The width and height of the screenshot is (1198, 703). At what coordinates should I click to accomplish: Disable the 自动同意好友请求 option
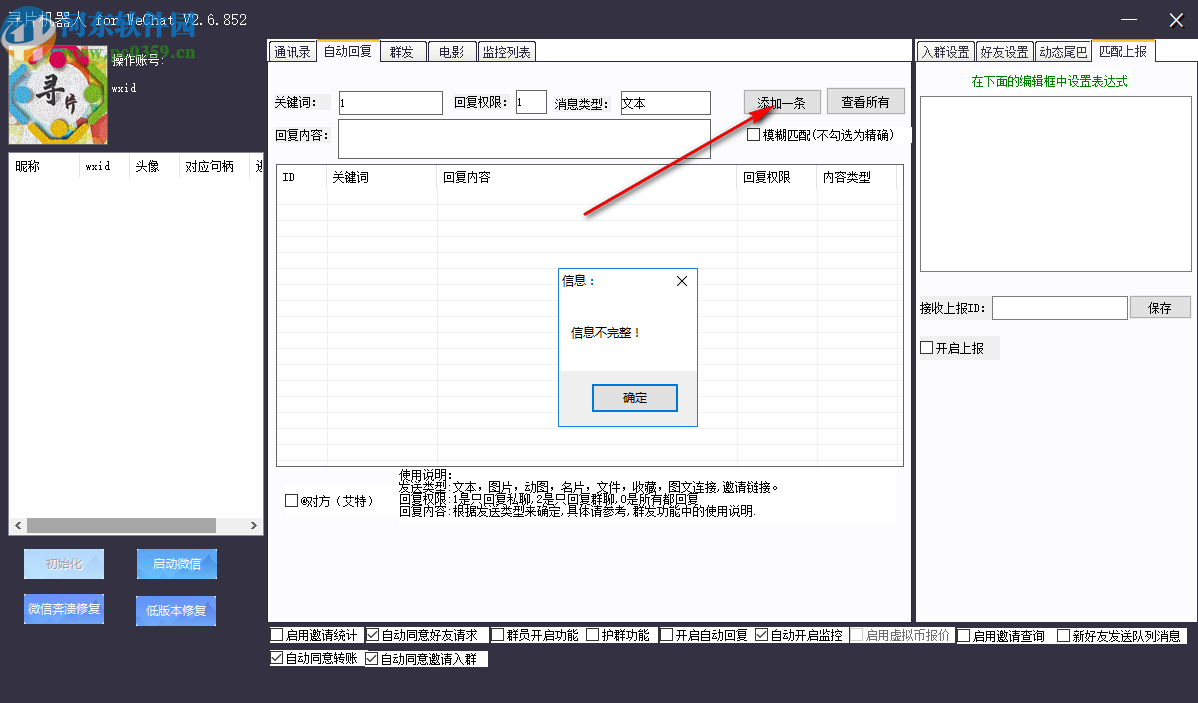[373, 634]
